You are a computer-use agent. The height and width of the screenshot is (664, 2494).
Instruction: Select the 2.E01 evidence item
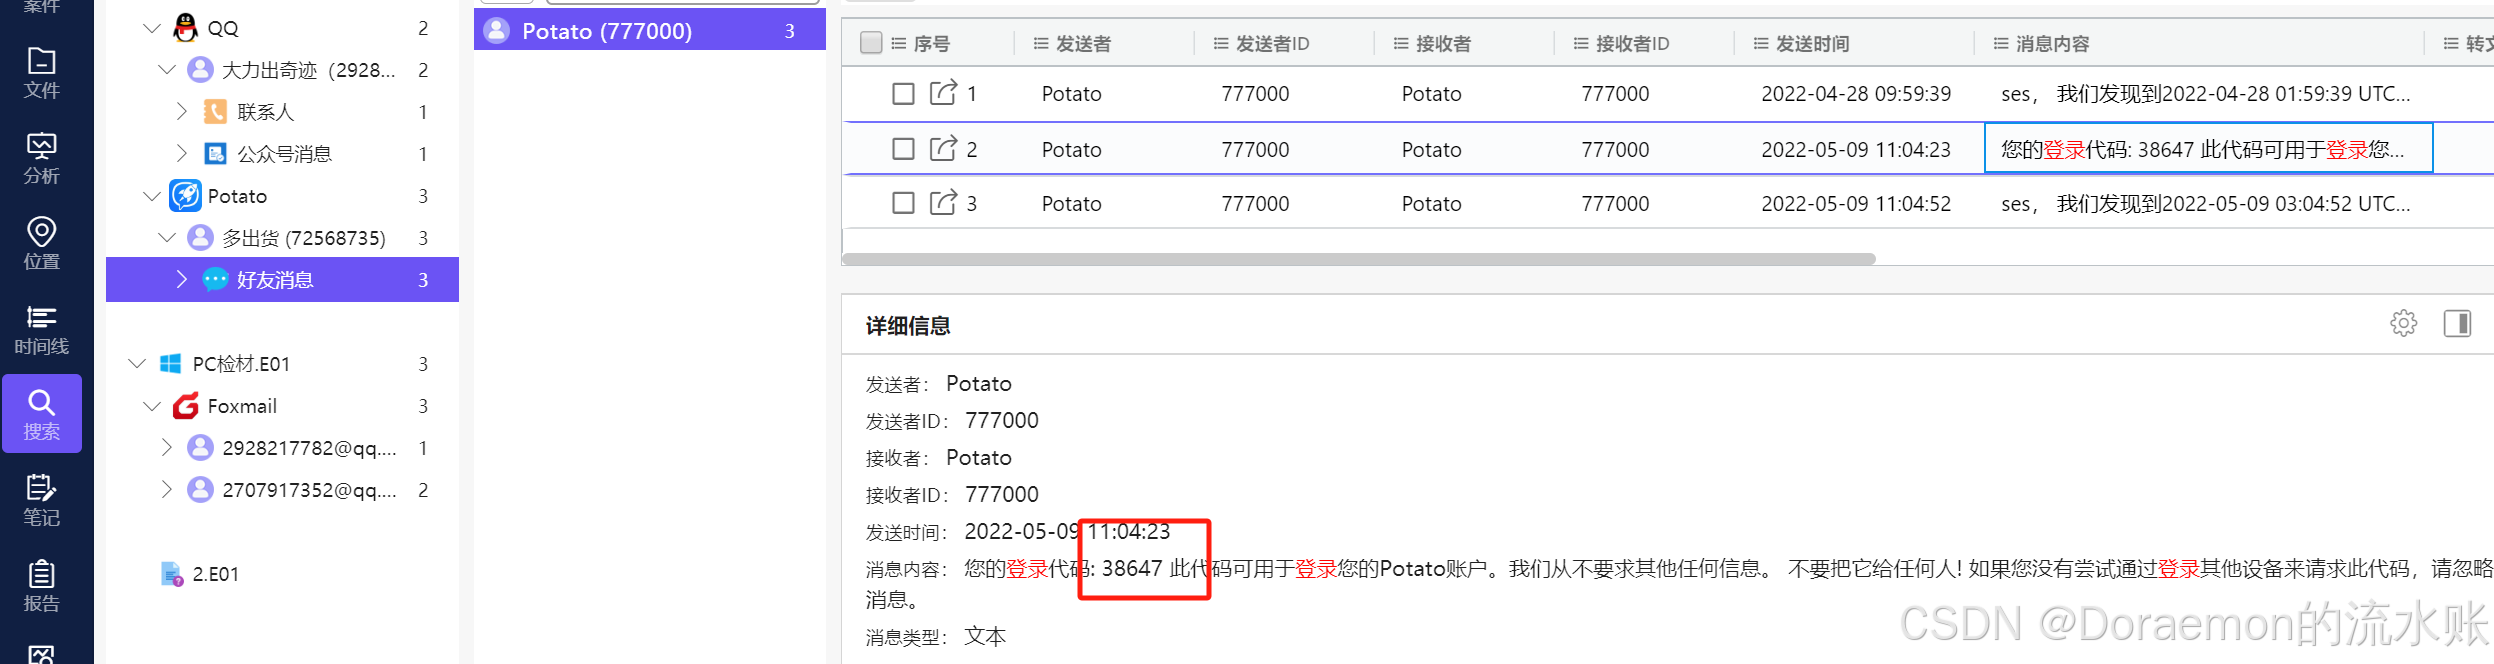click(215, 574)
